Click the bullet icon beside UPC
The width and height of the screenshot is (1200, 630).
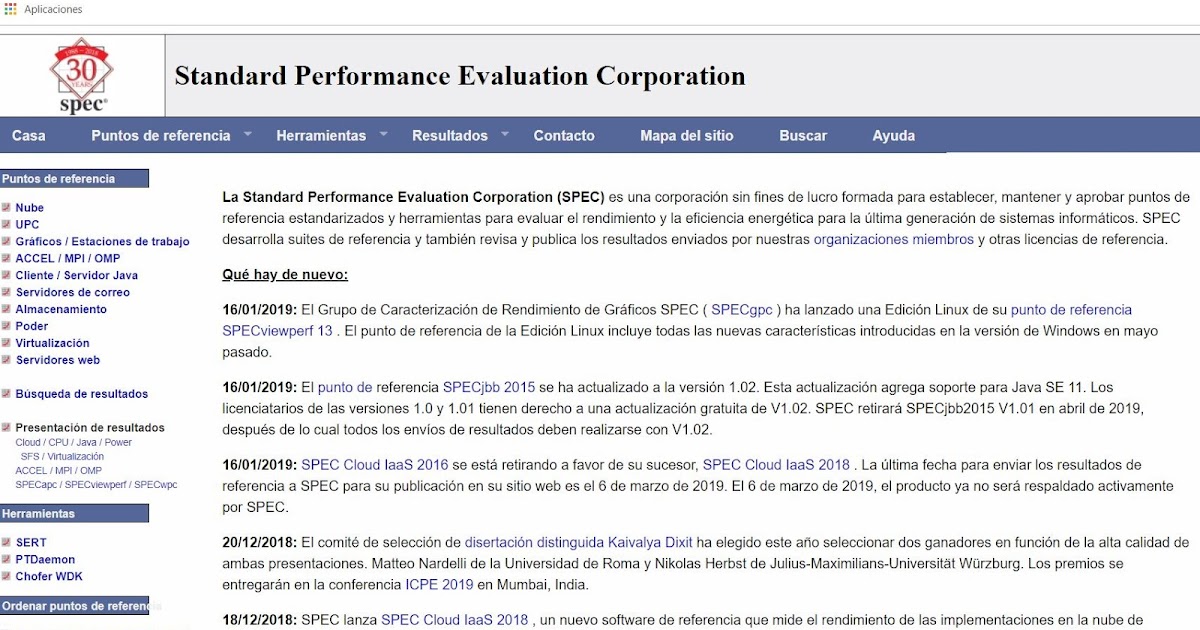pyautogui.click(x=6, y=225)
